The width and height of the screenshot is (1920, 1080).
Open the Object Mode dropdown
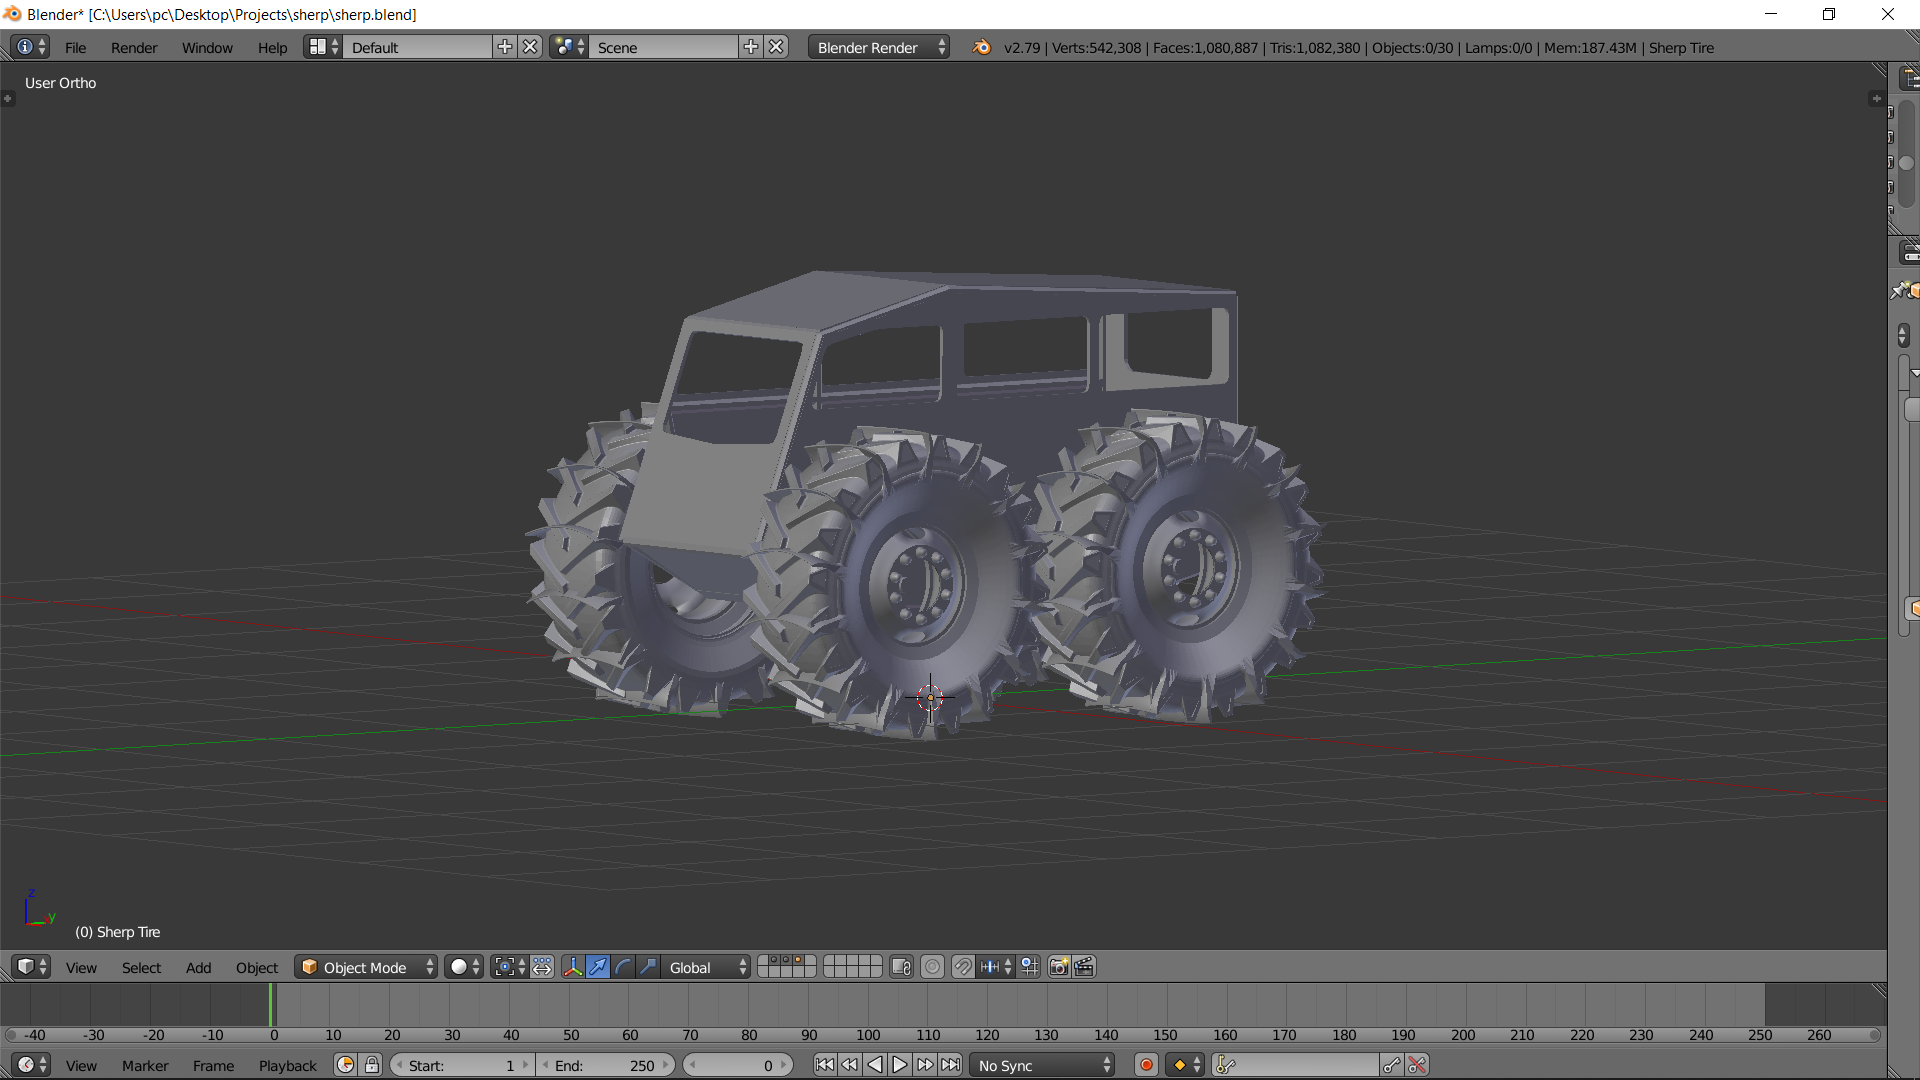(366, 967)
